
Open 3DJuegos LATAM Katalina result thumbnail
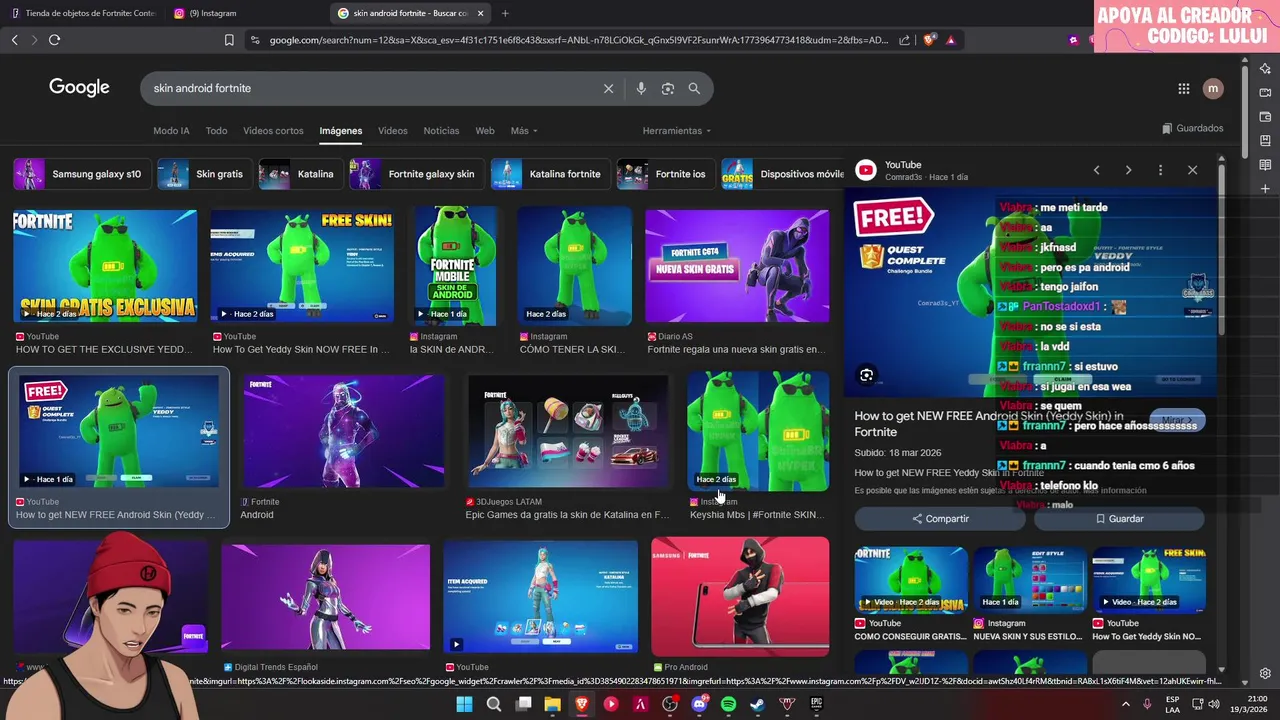tap(568, 431)
